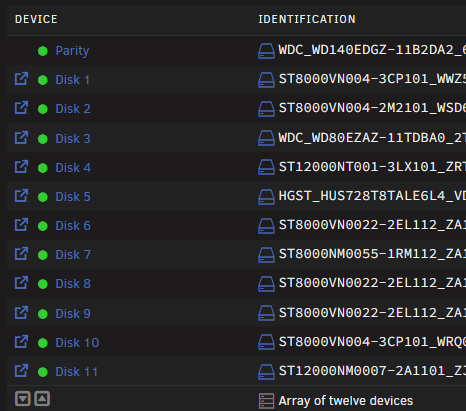Viewport: 466px width, 411px height.
Task: Click drive icon beside ST8000VN004-3CP101_WRQ
Action: coord(266,342)
